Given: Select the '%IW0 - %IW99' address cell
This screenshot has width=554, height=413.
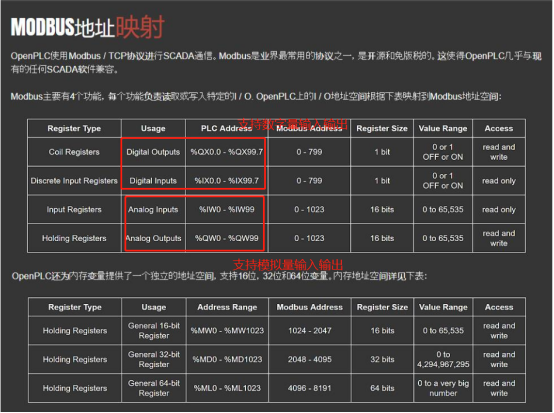Looking at the screenshot, I should tap(226, 210).
